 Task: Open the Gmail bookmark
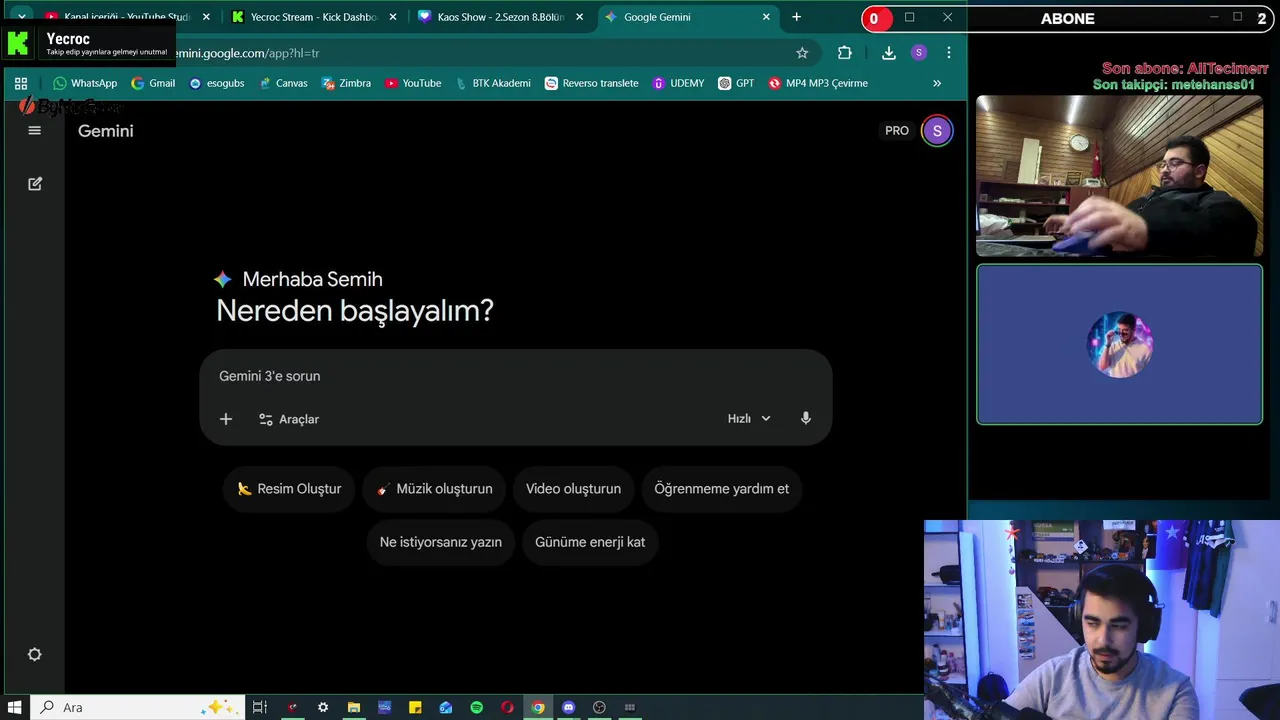click(153, 83)
